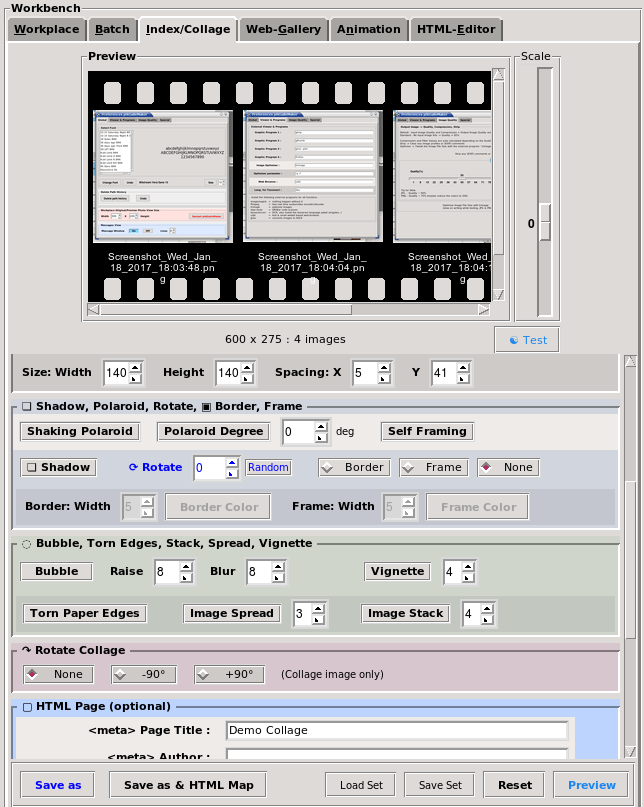Click the Scale slider handle
The width and height of the screenshot is (644, 807).
coord(545,222)
